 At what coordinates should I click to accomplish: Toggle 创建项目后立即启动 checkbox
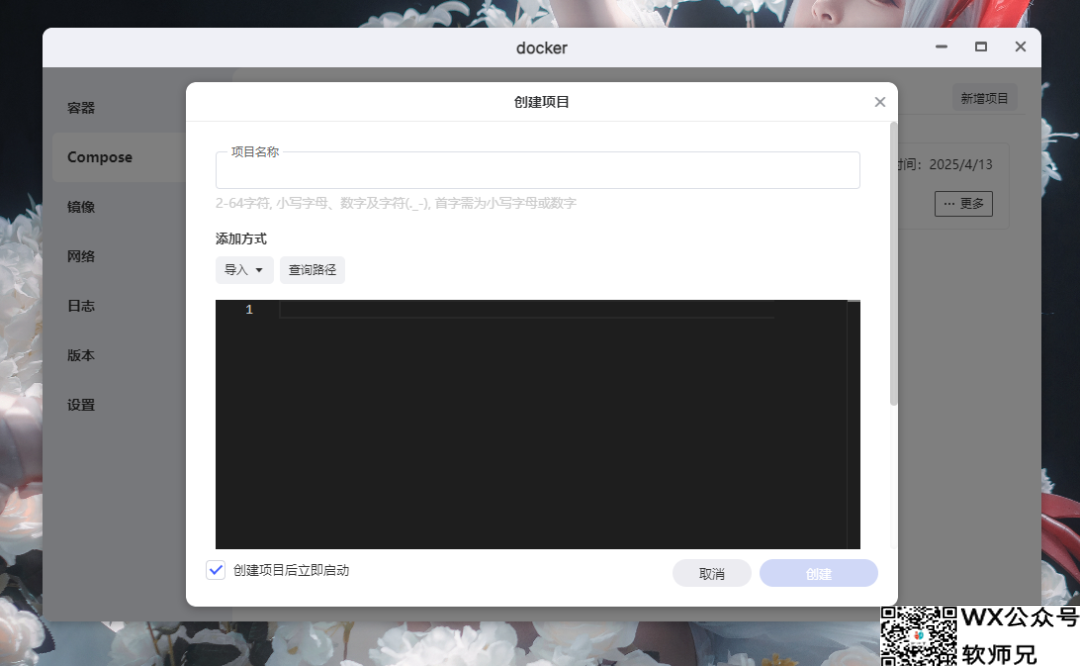tap(216, 570)
